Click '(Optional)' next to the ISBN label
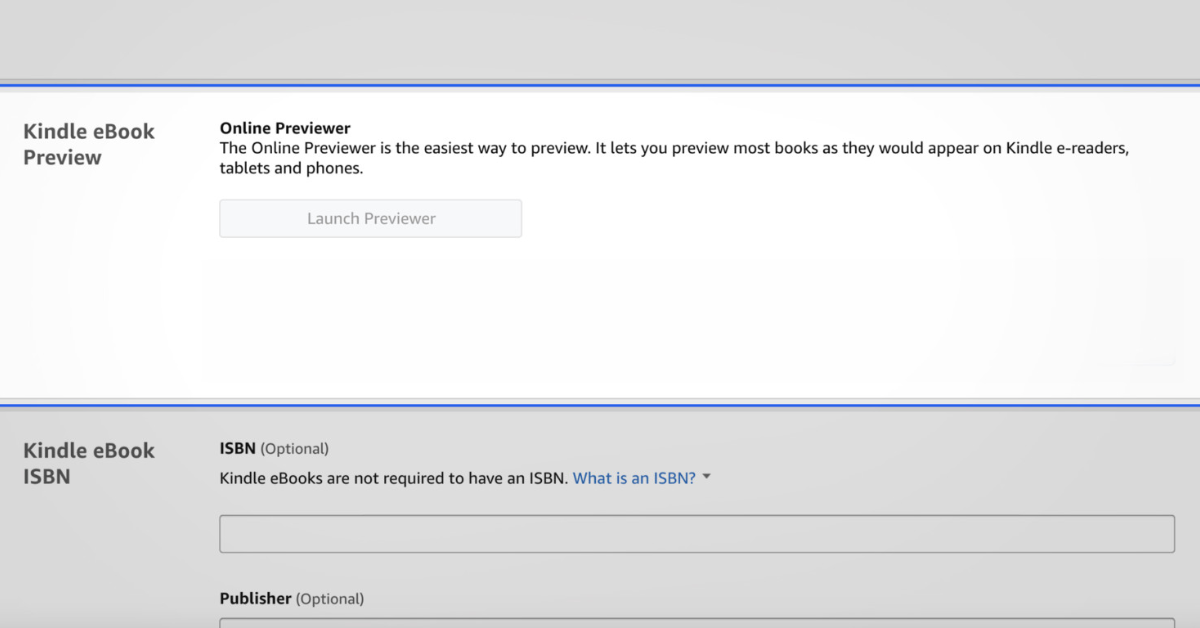1200x628 pixels. [x=295, y=449]
